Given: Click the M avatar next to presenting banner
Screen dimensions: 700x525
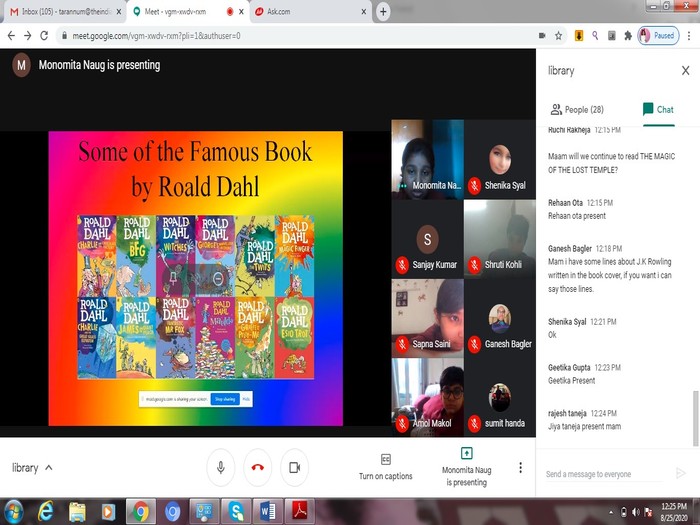Looking at the screenshot, I should coord(21,65).
